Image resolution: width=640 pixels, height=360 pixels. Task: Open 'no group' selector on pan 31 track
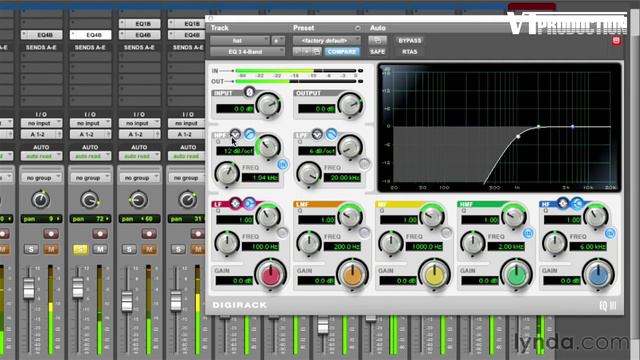click(188, 178)
